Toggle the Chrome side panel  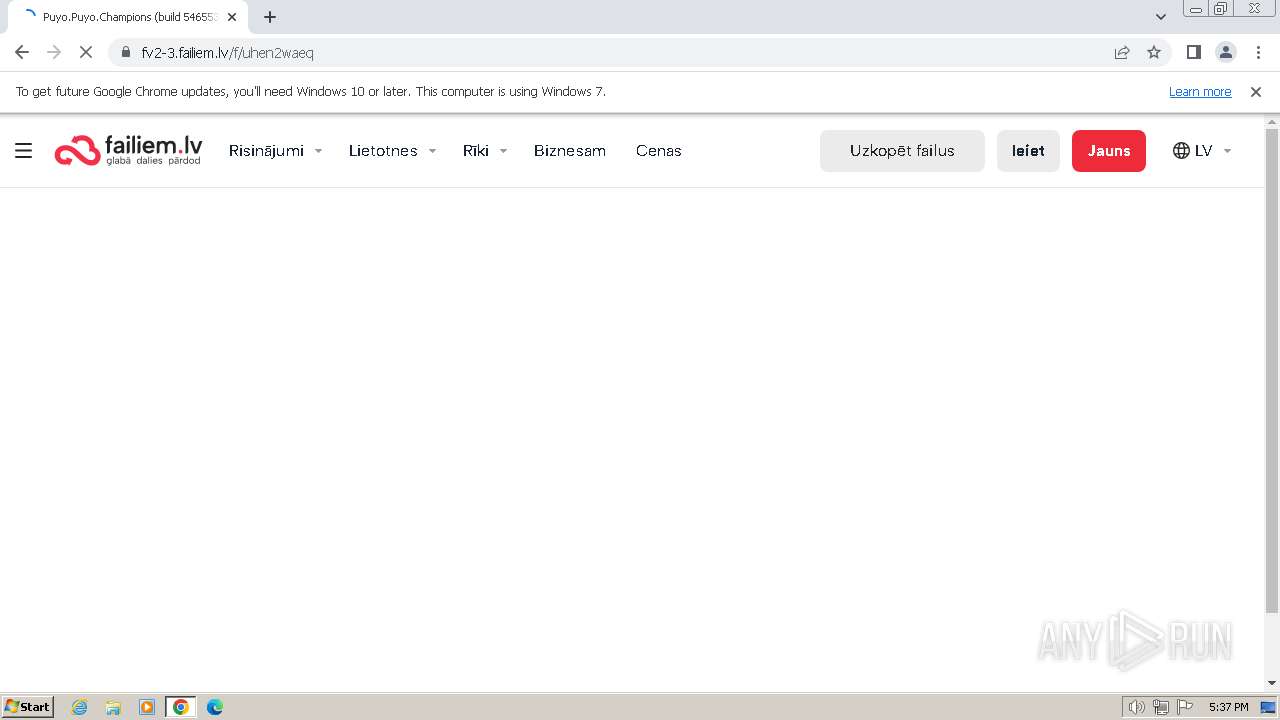pos(1193,52)
